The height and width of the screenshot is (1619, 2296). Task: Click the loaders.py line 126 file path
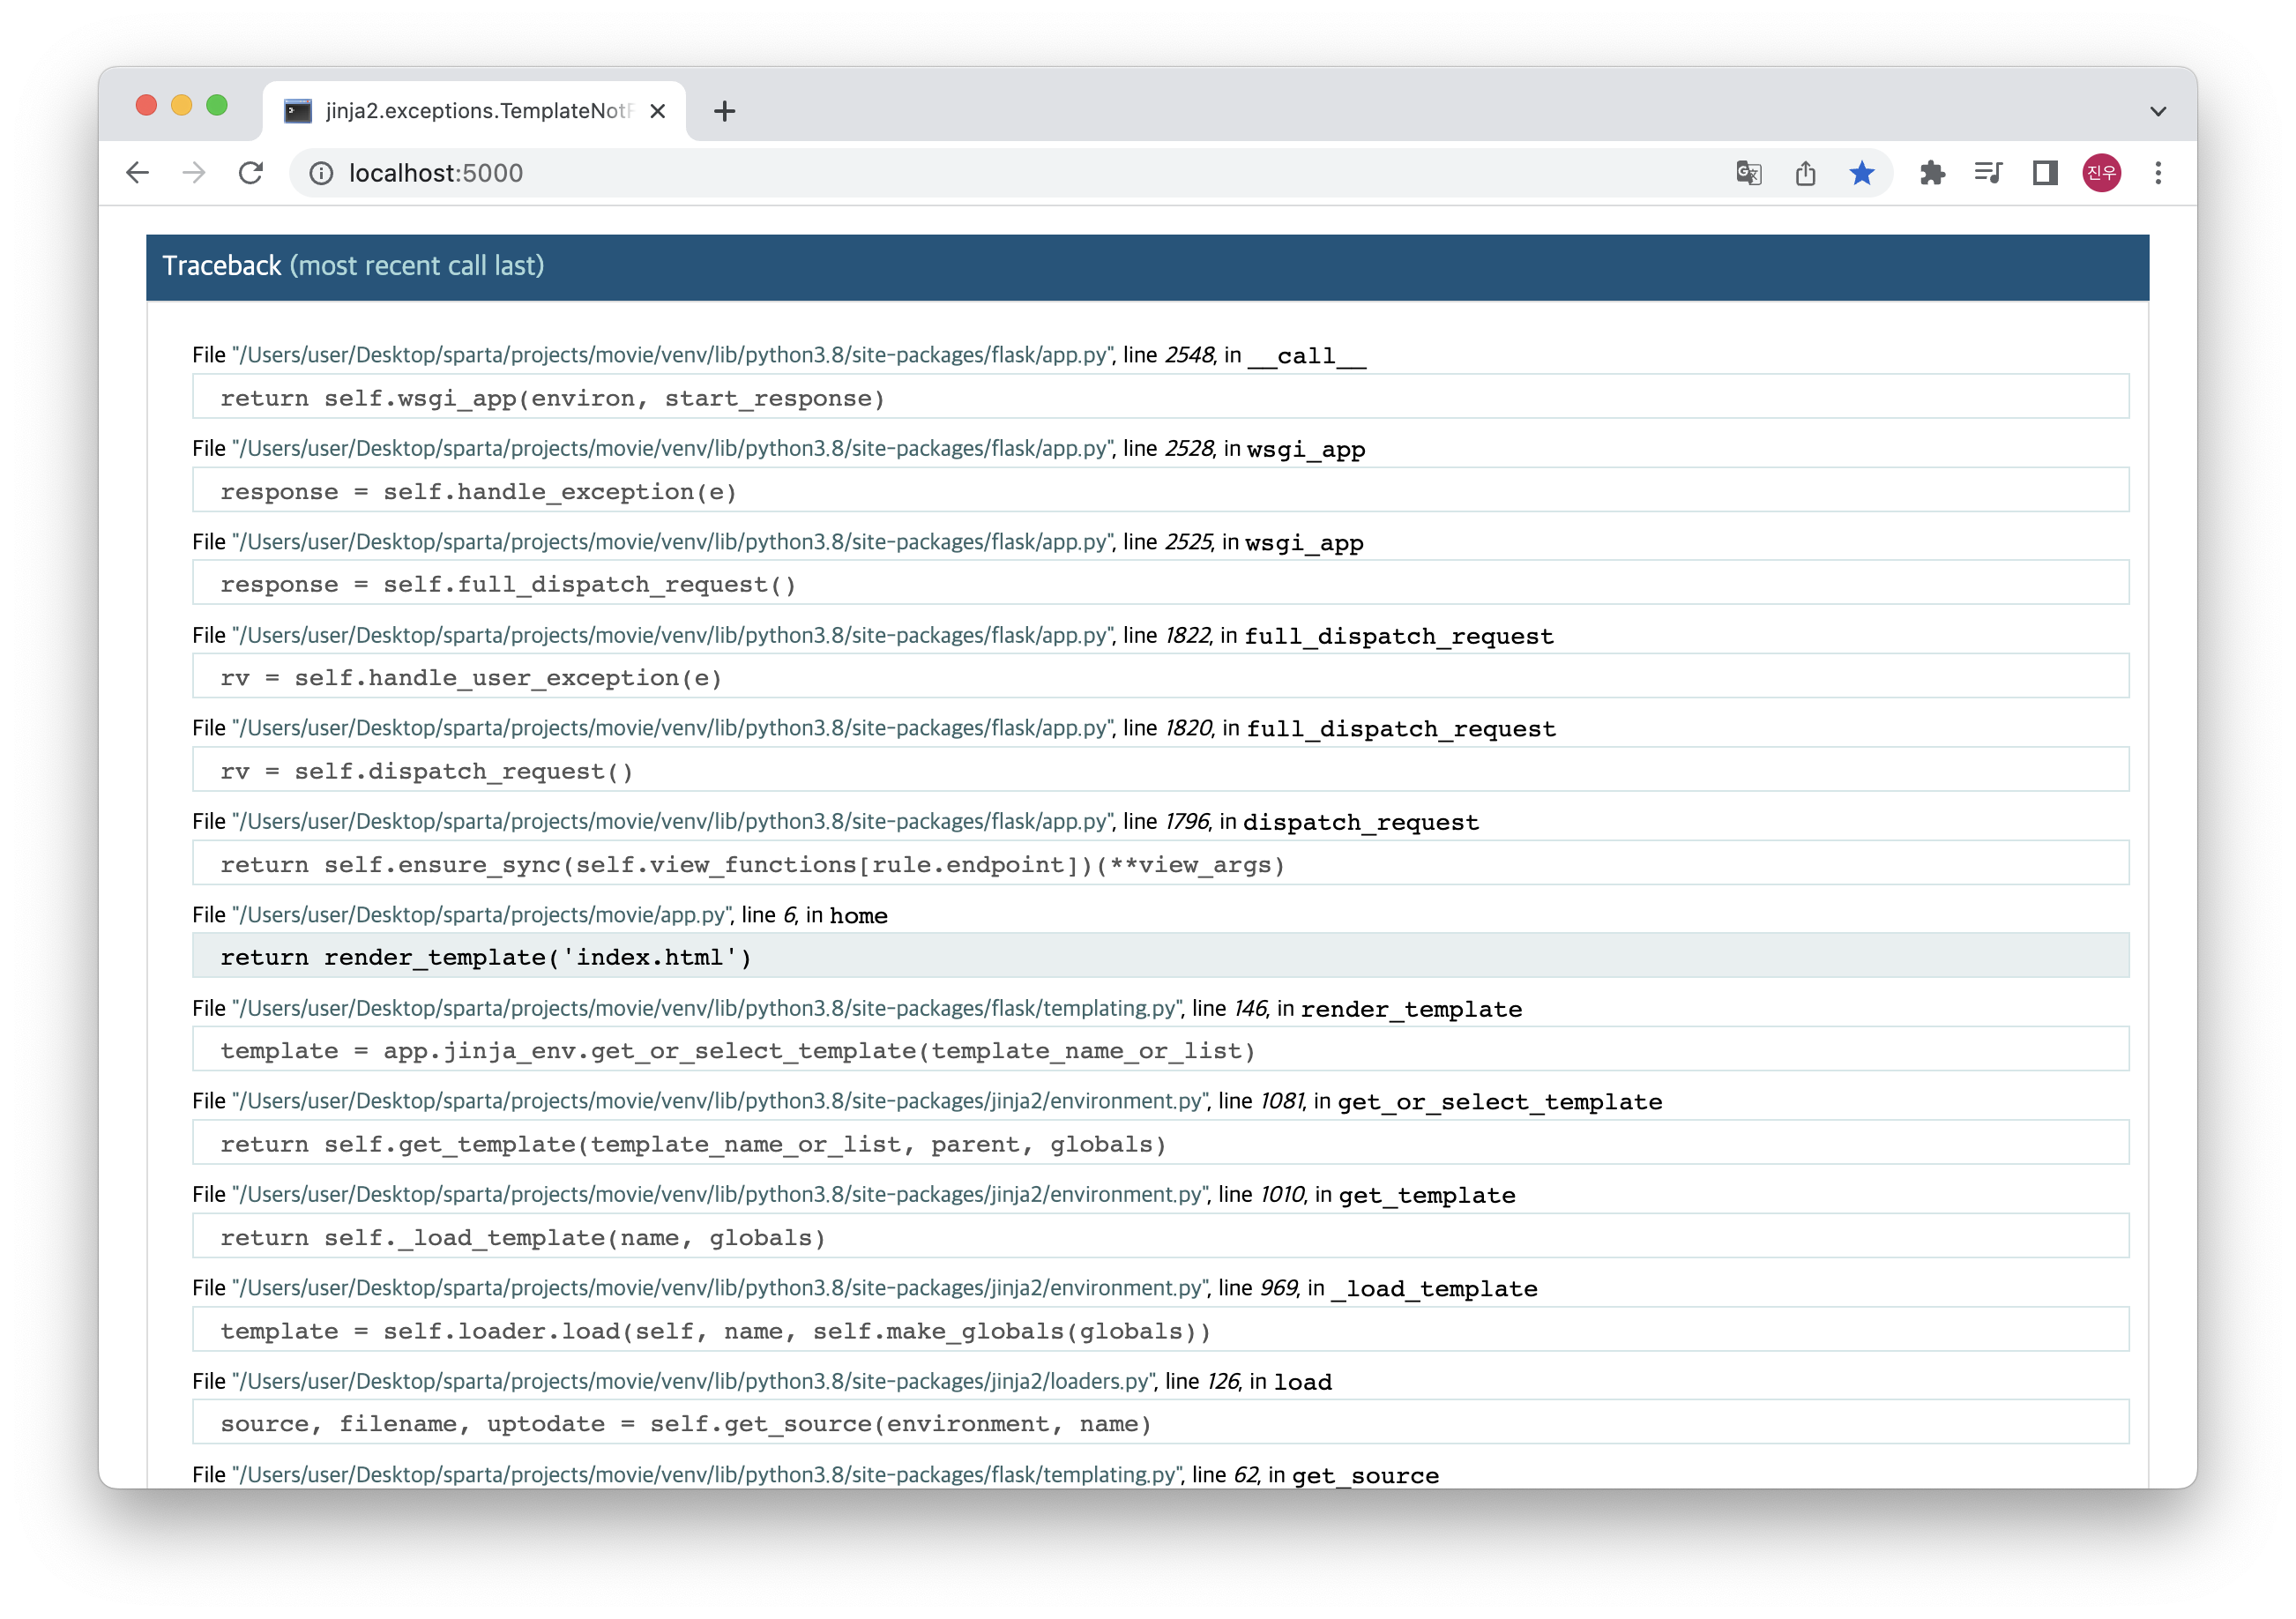click(x=694, y=1381)
